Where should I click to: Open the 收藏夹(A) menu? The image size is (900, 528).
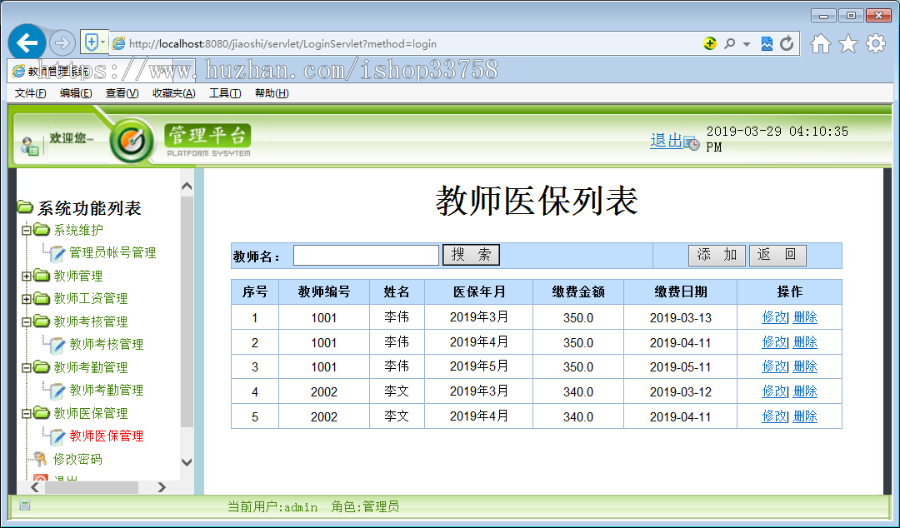(173, 93)
